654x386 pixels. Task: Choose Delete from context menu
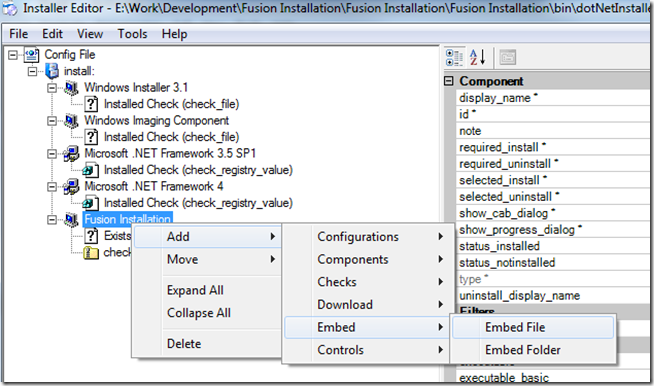pyautogui.click(x=208, y=344)
